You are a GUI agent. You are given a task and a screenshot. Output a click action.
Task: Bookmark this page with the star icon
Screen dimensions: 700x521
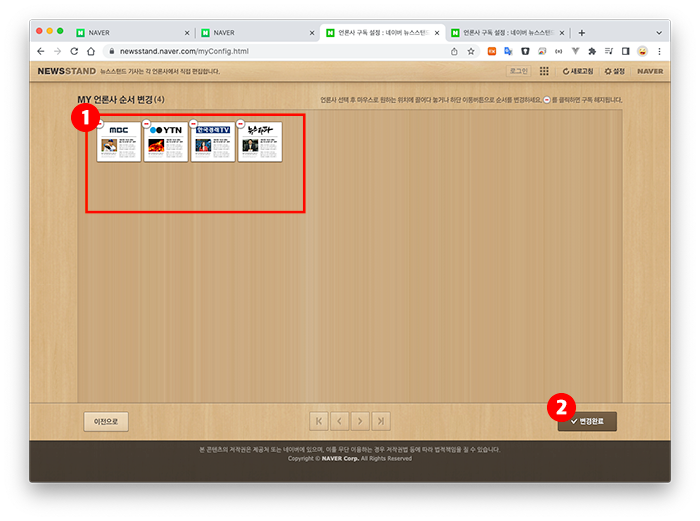pyautogui.click(x=471, y=51)
